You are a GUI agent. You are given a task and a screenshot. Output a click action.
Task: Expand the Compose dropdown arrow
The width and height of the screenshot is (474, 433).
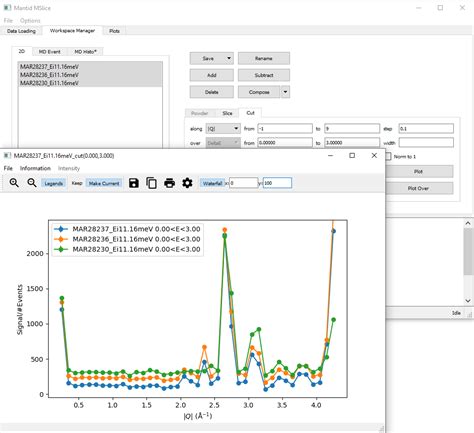[285, 92]
